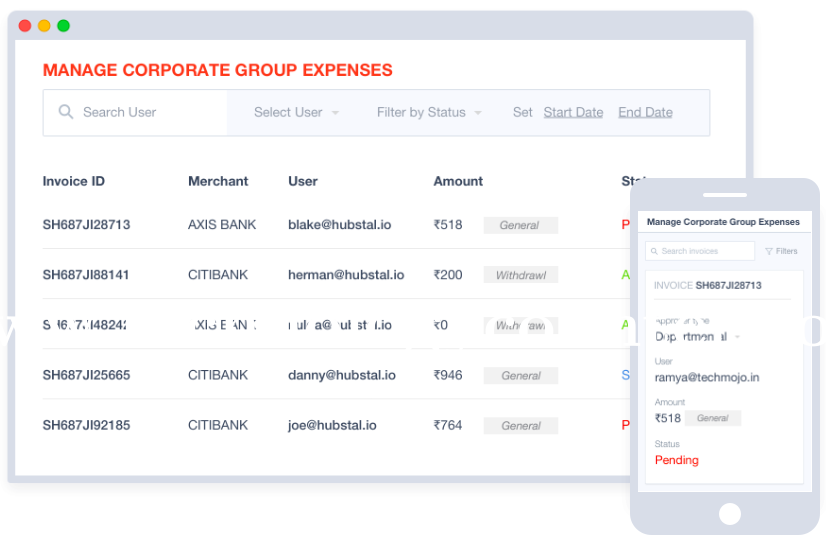This screenshot has height=543, width=826.
Task: Click INVOICE SH687JI28713 on the phone card
Action: (707, 285)
